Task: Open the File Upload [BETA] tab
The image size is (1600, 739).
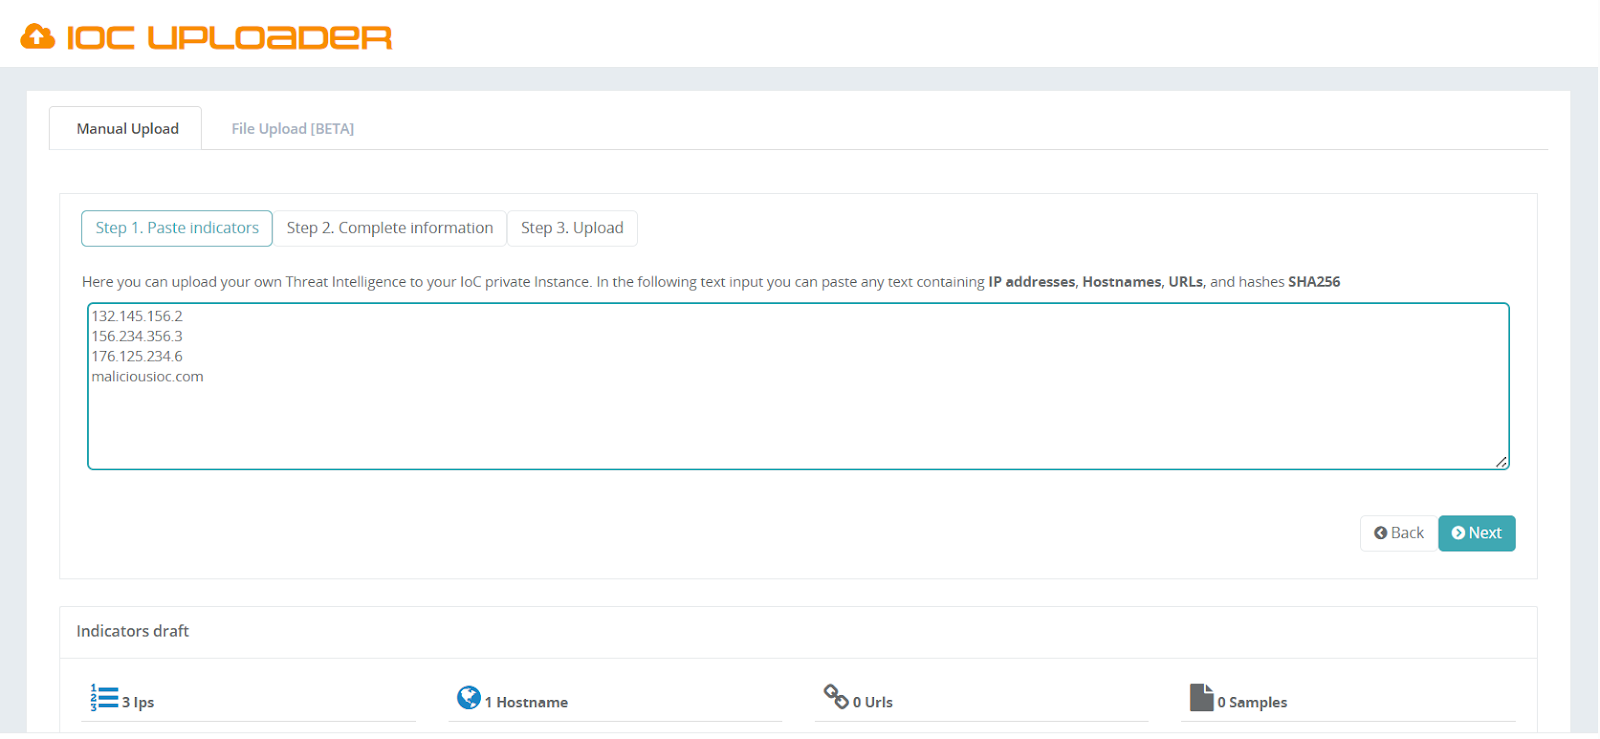Action: tap(292, 129)
